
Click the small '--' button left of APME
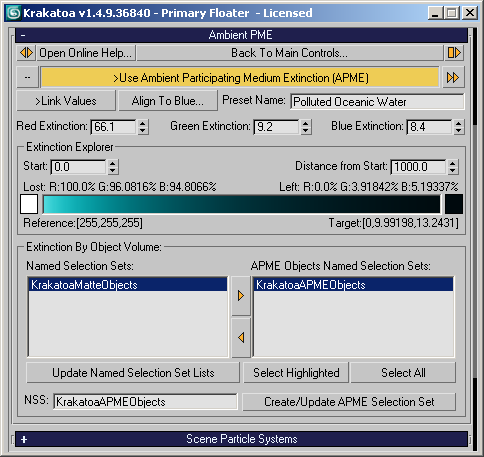[x=27, y=77]
